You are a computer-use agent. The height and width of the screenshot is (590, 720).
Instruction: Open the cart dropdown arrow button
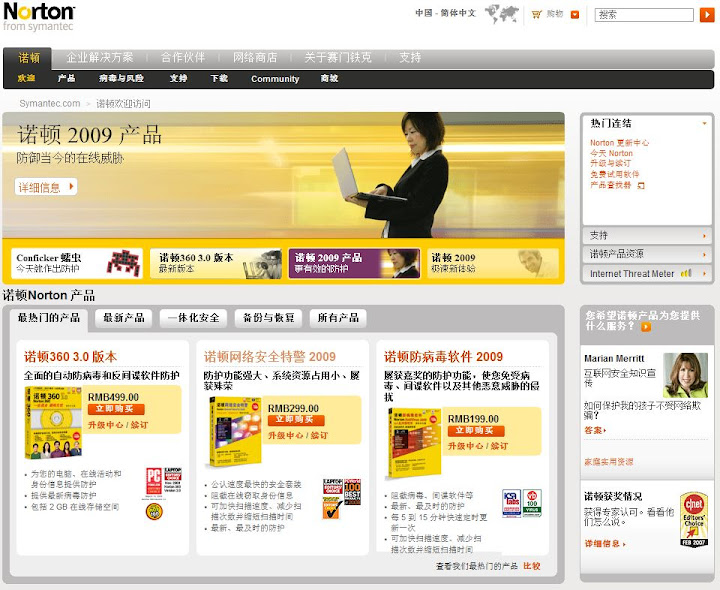tap(575, 15)
